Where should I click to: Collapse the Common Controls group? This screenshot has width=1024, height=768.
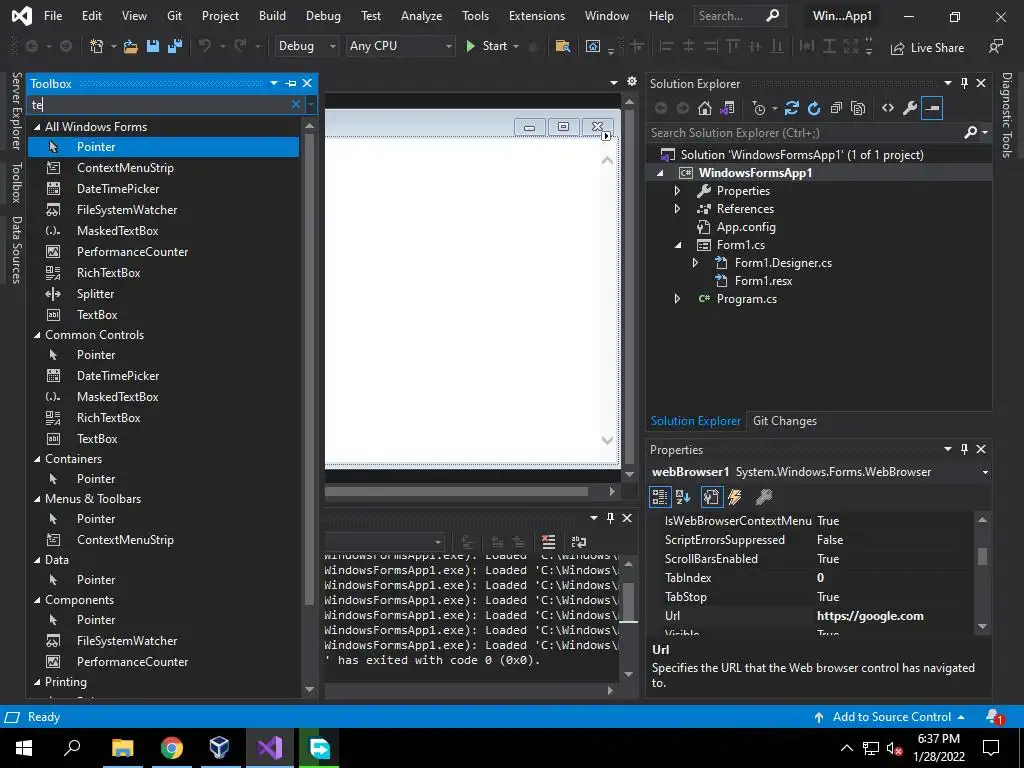(37, 334)
